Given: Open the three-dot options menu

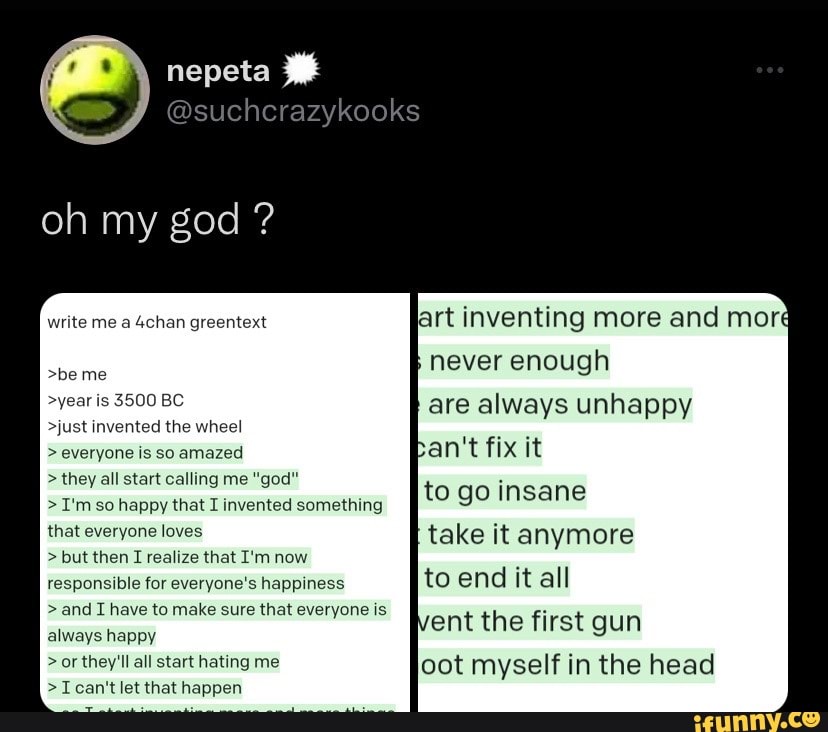Looking at the screenshot, I should tap(770, 70).
